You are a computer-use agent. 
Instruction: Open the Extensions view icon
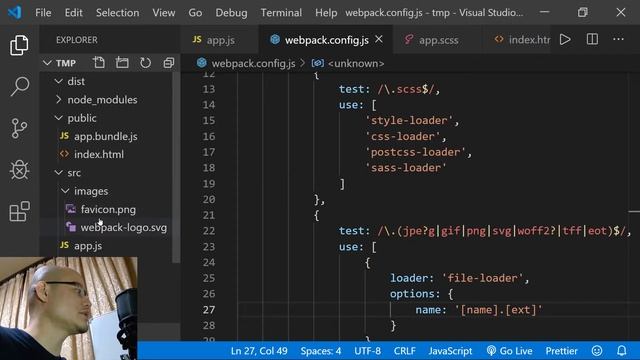(x=19, y=211)
